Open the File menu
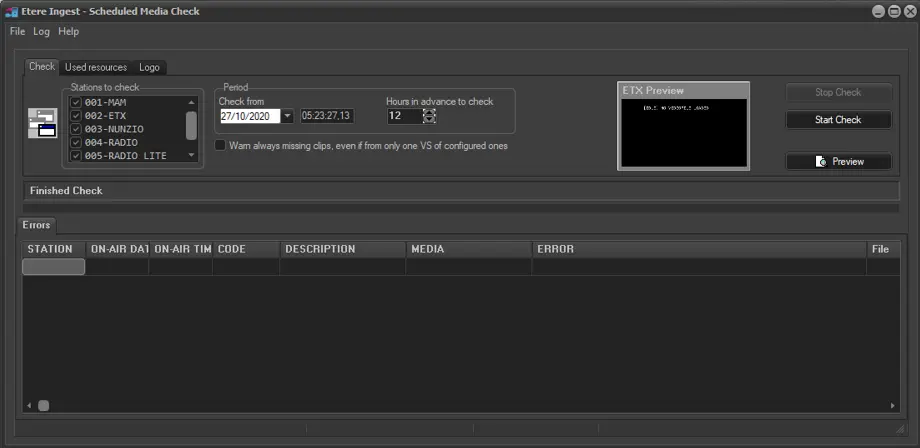 click(17, 32)
